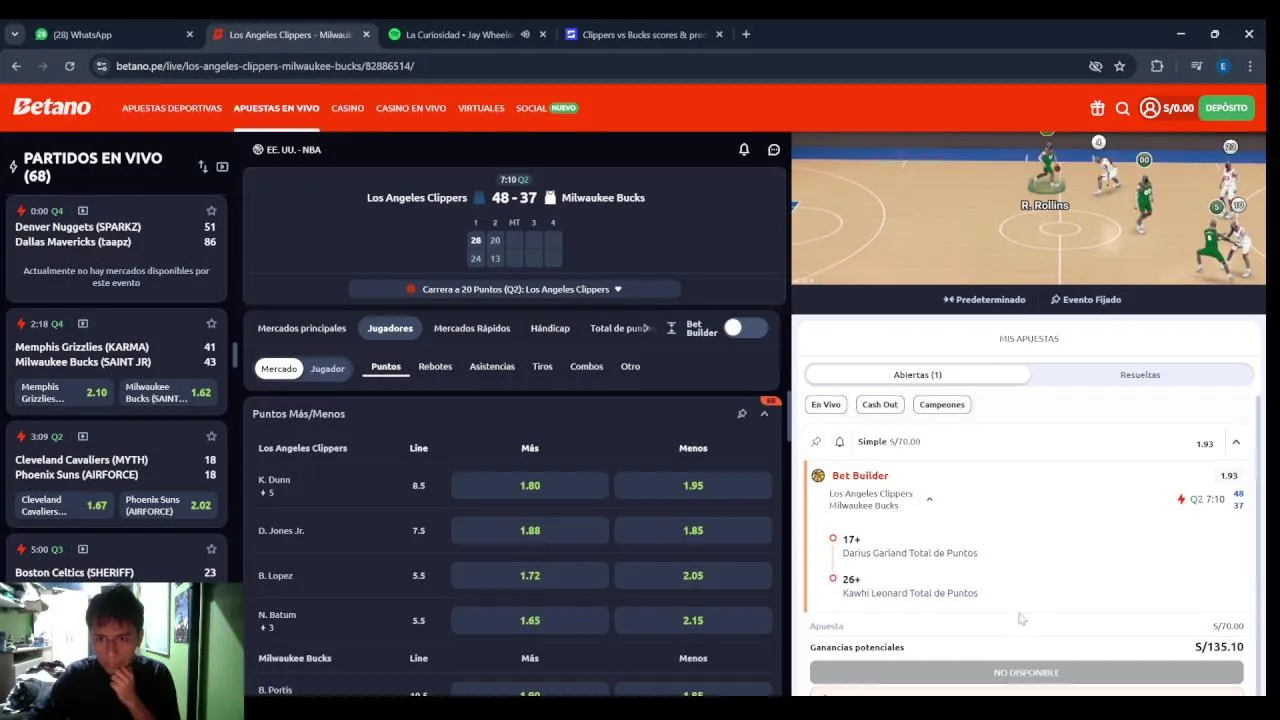Open Chrome tab search dropdown
This screenshot has height=720, width=1280.
(x=14, y=34)
